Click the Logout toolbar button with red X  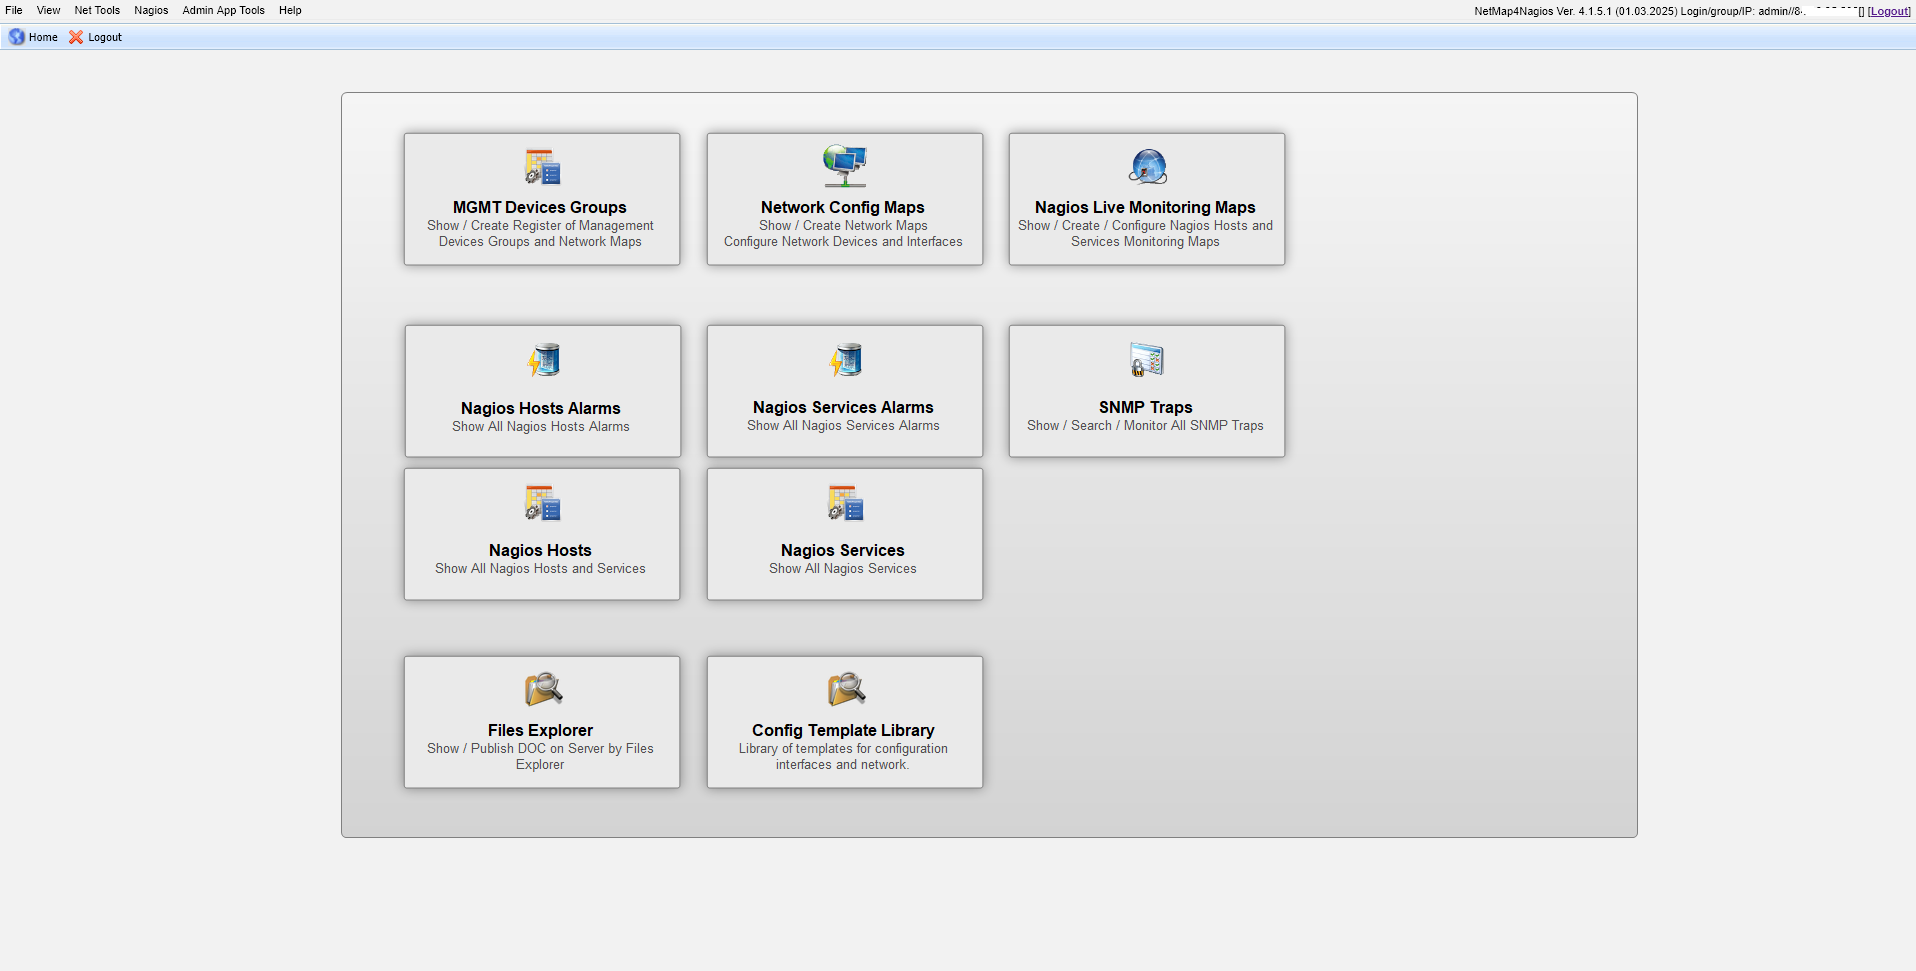96,37
